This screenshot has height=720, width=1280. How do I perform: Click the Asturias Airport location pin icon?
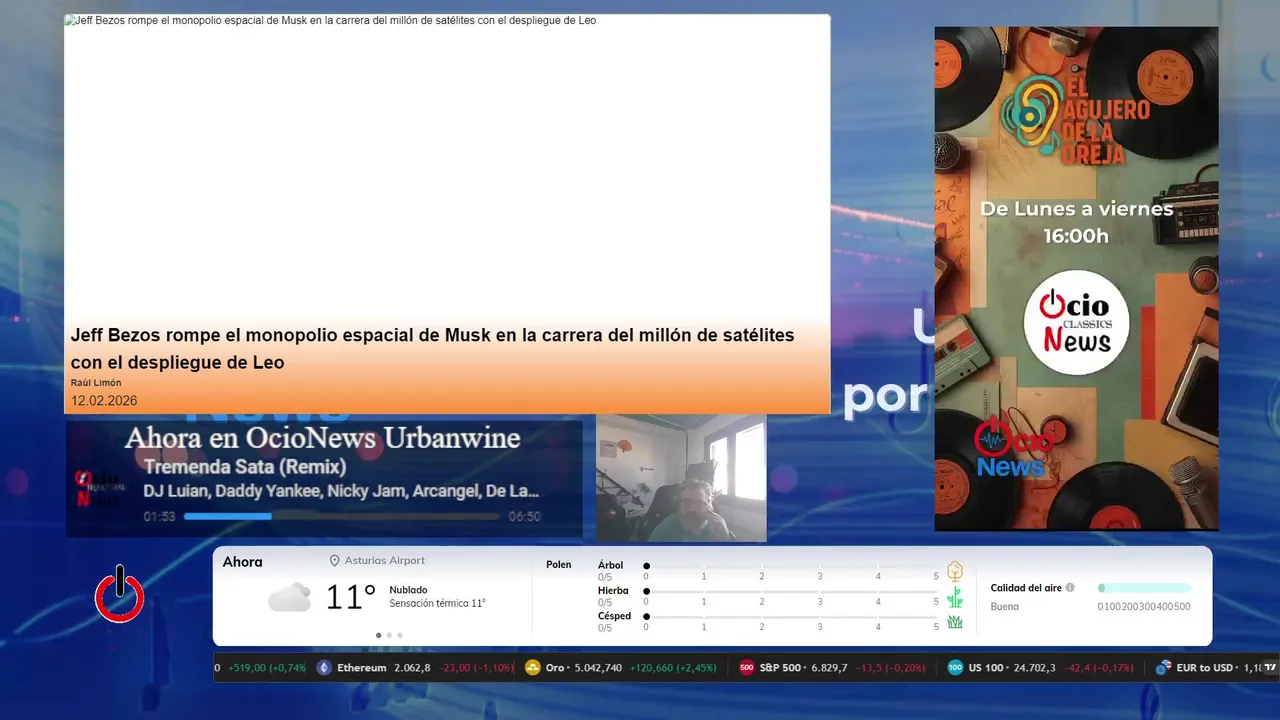[335, 561]
